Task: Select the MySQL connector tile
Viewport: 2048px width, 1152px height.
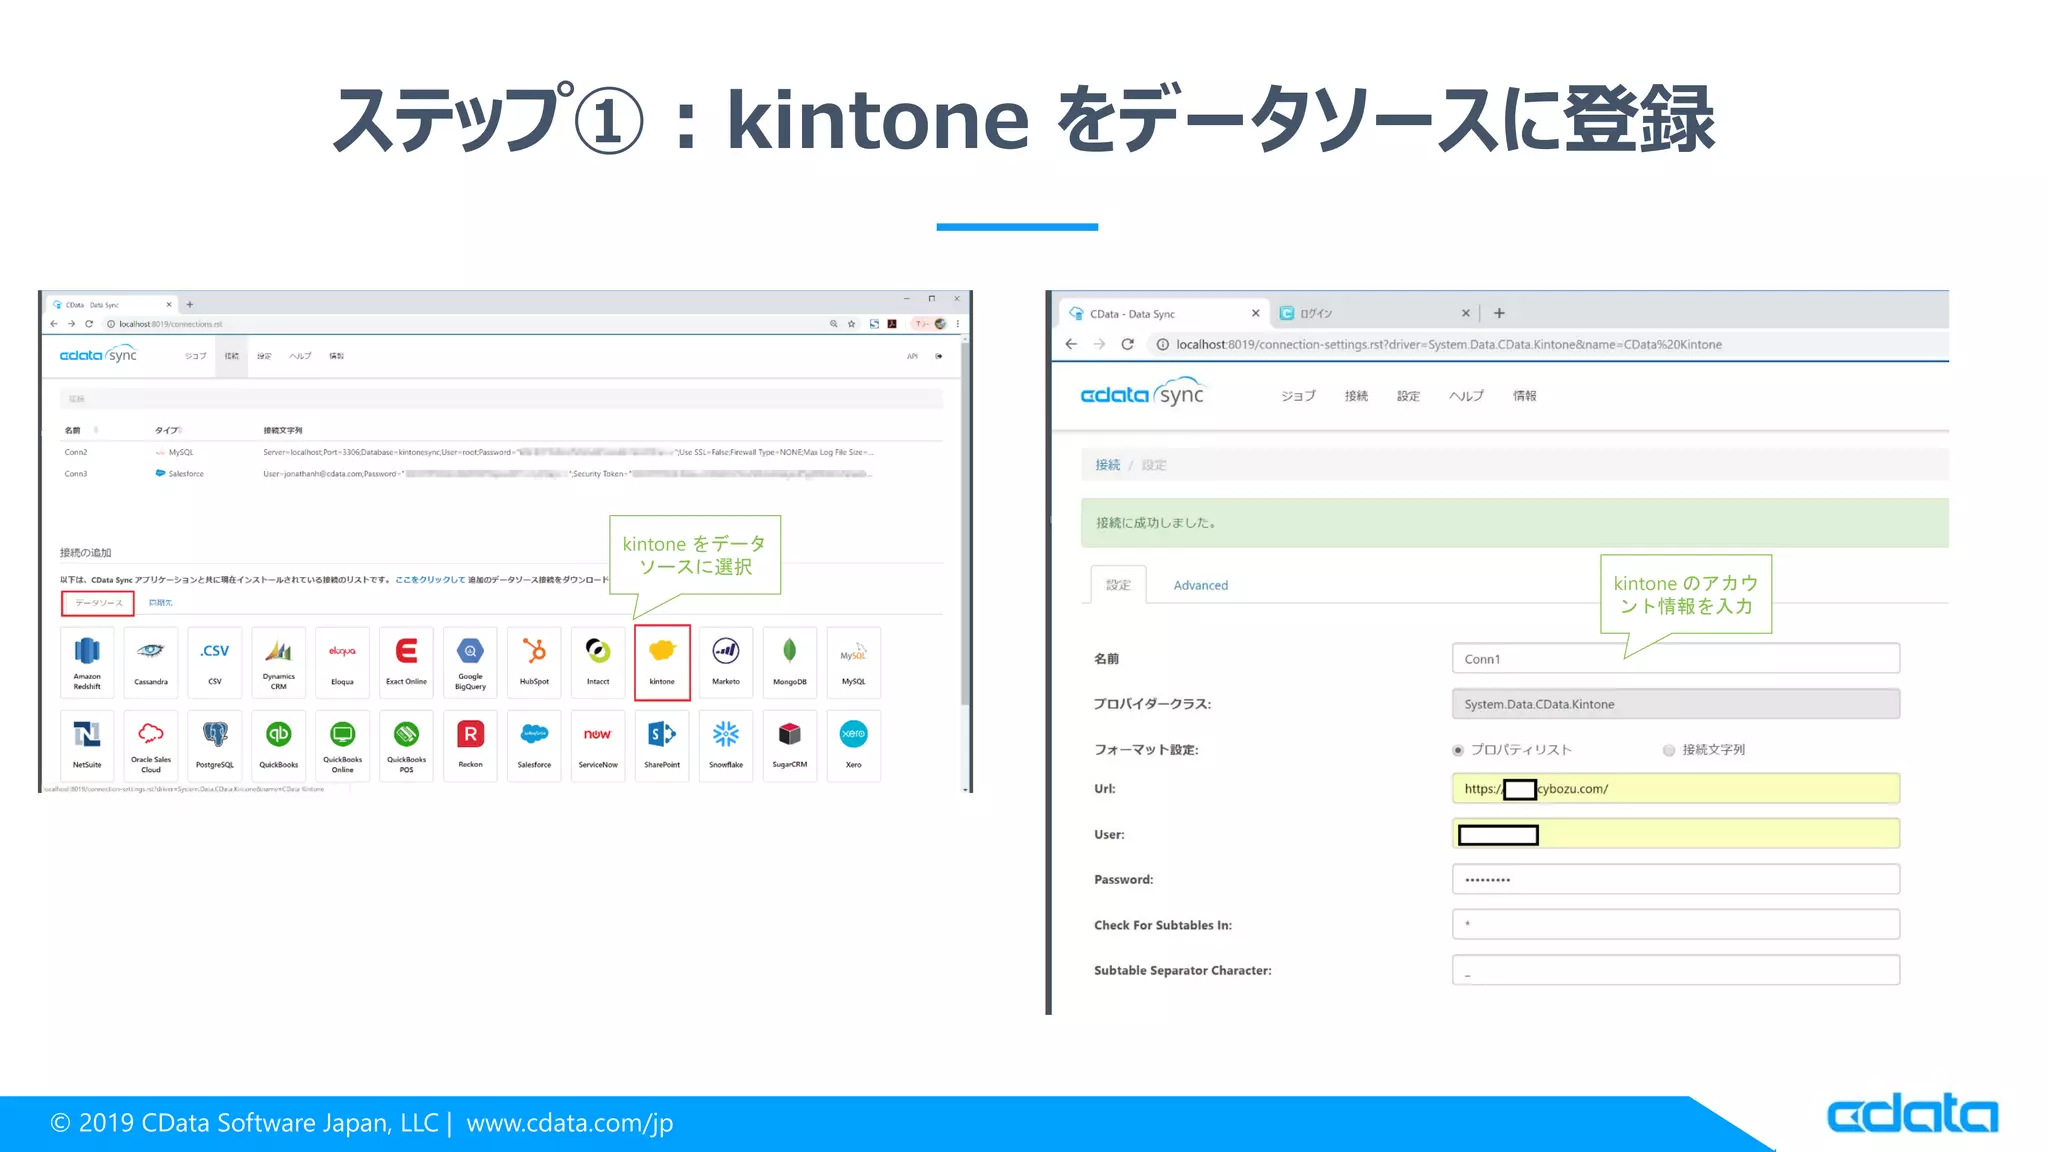Action: click(x=854, y=663)
